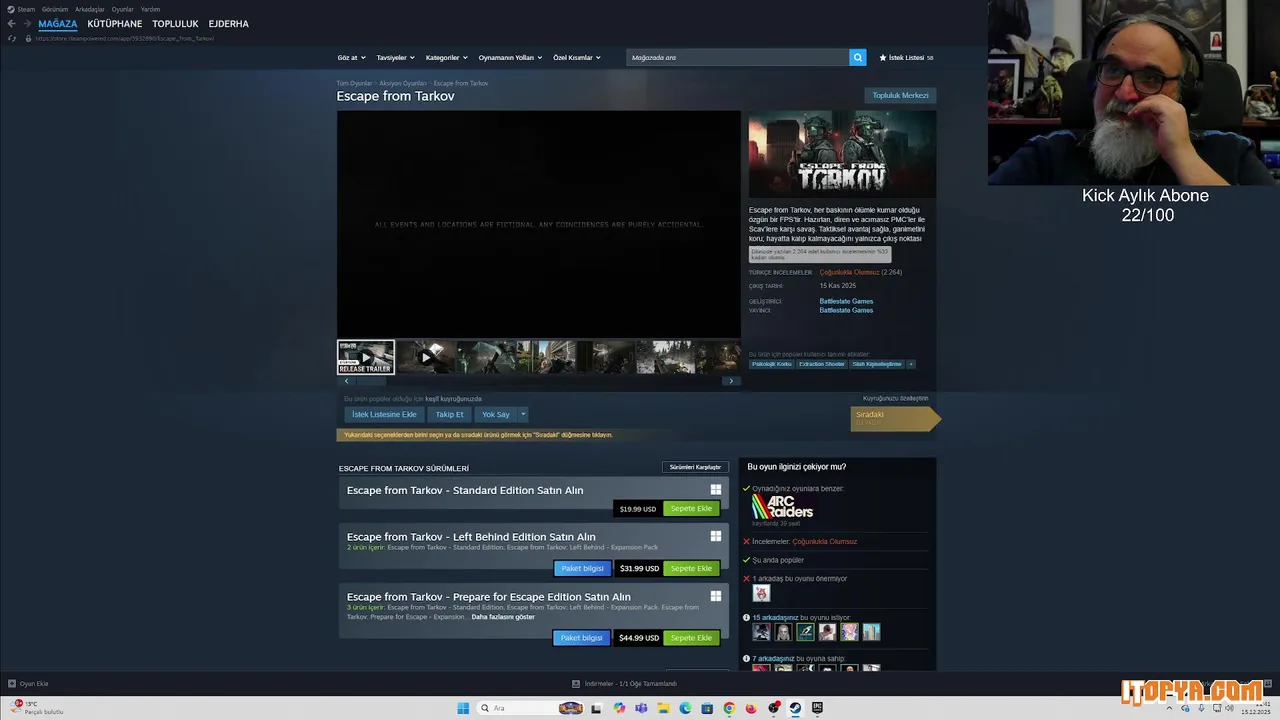Viewport: 1280px width, 720px height.
Task: Click the Psikolojik Korku tag
Action: coord(771,364)
